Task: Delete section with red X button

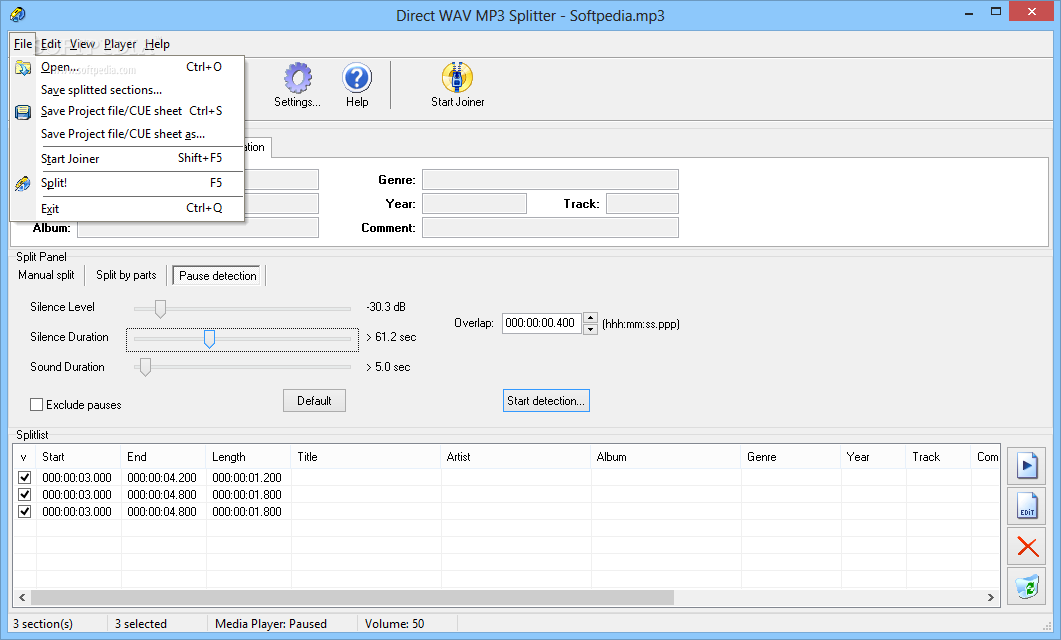Action: tap(1026, 546)
